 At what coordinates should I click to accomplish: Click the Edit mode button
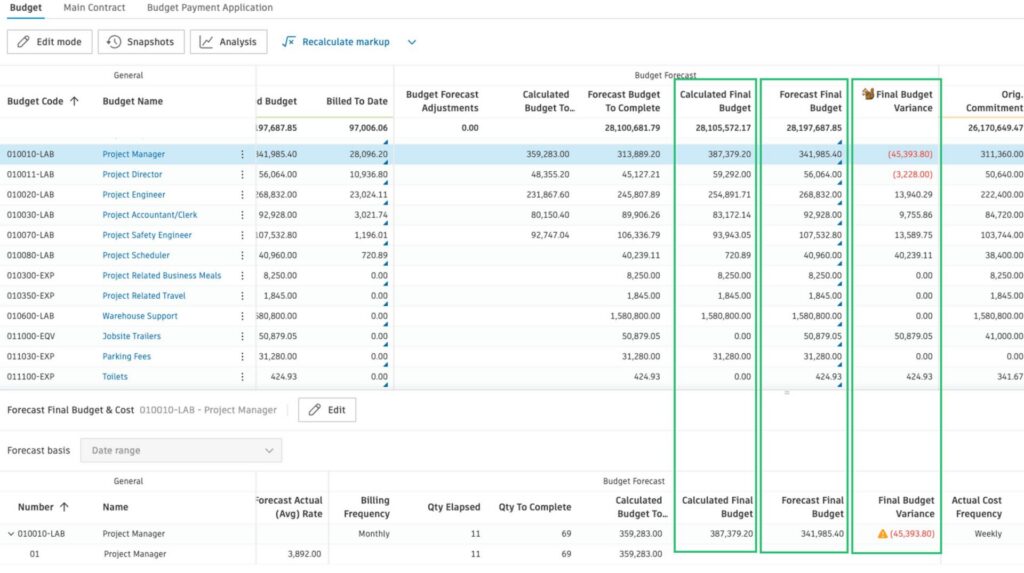50,42
